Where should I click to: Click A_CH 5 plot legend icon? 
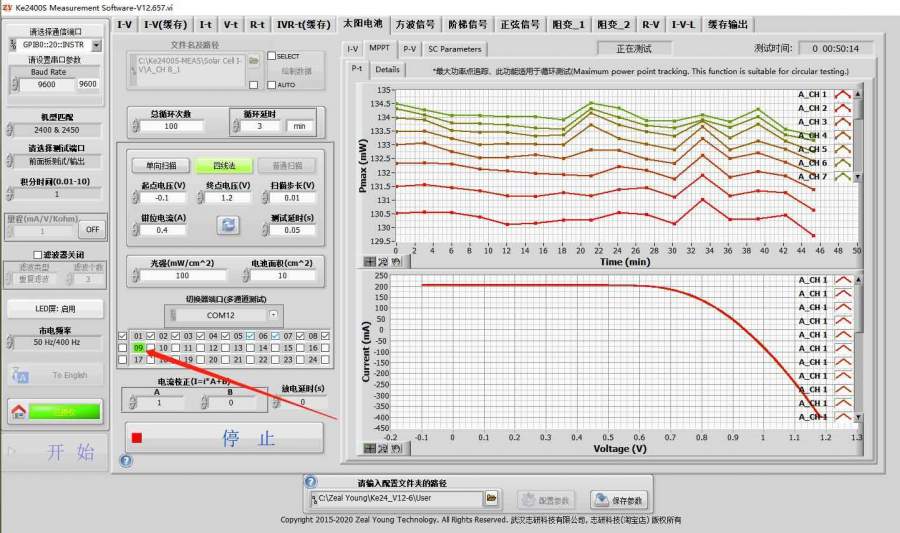843,149
